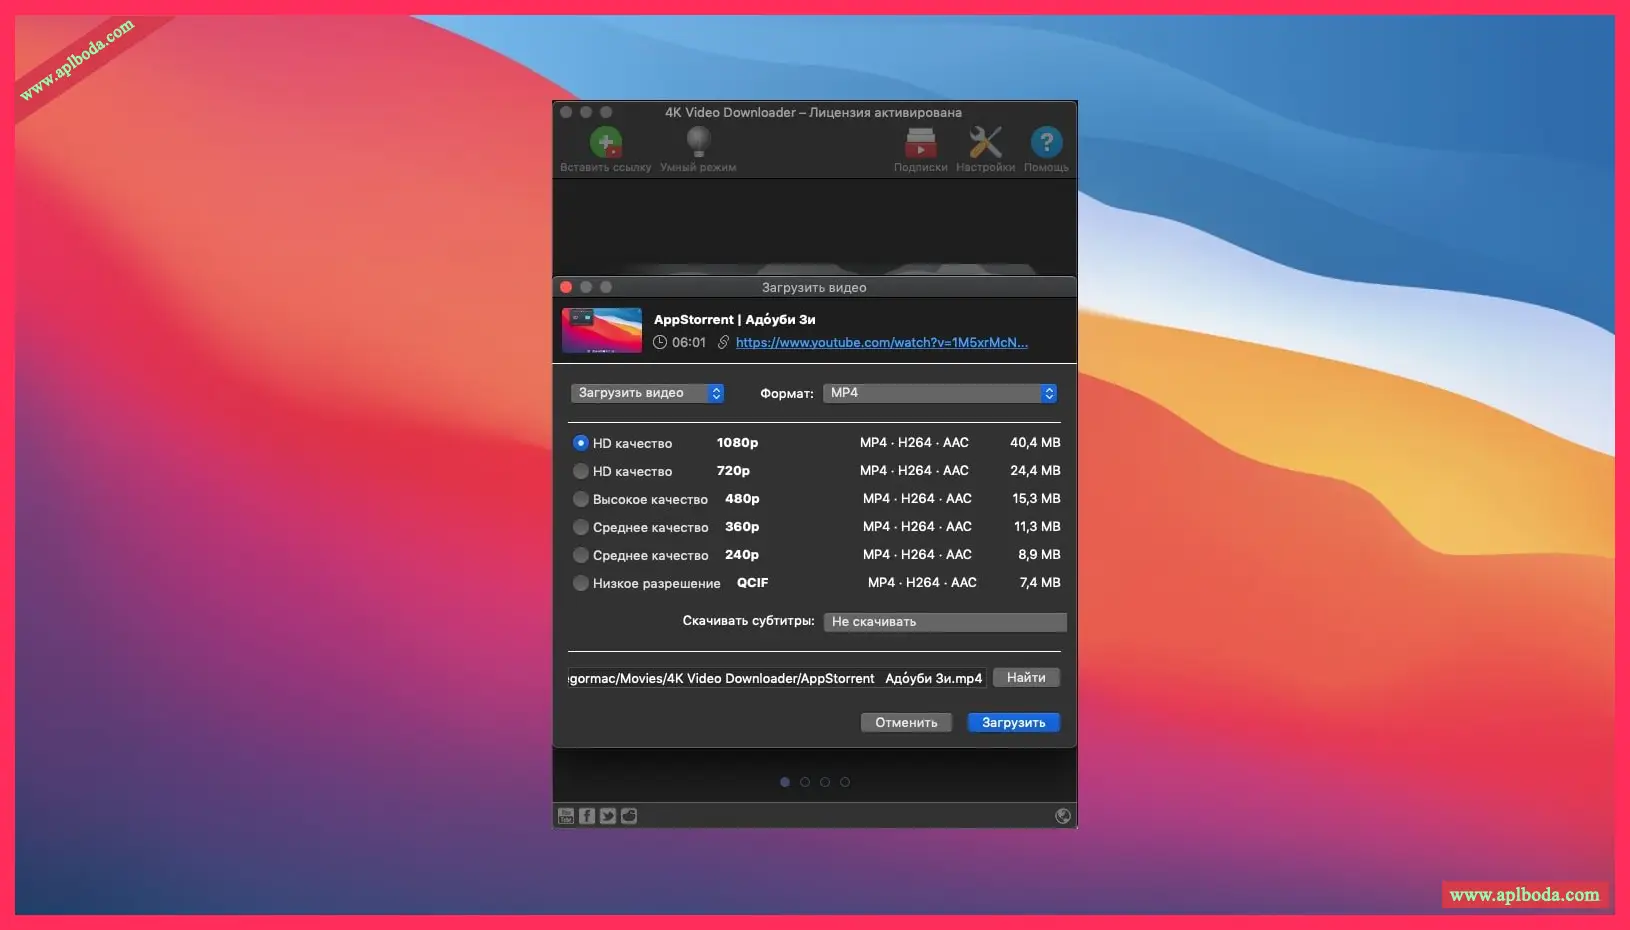Toggle the Smart Mode lightbulb icon

[x=698, y=143]
